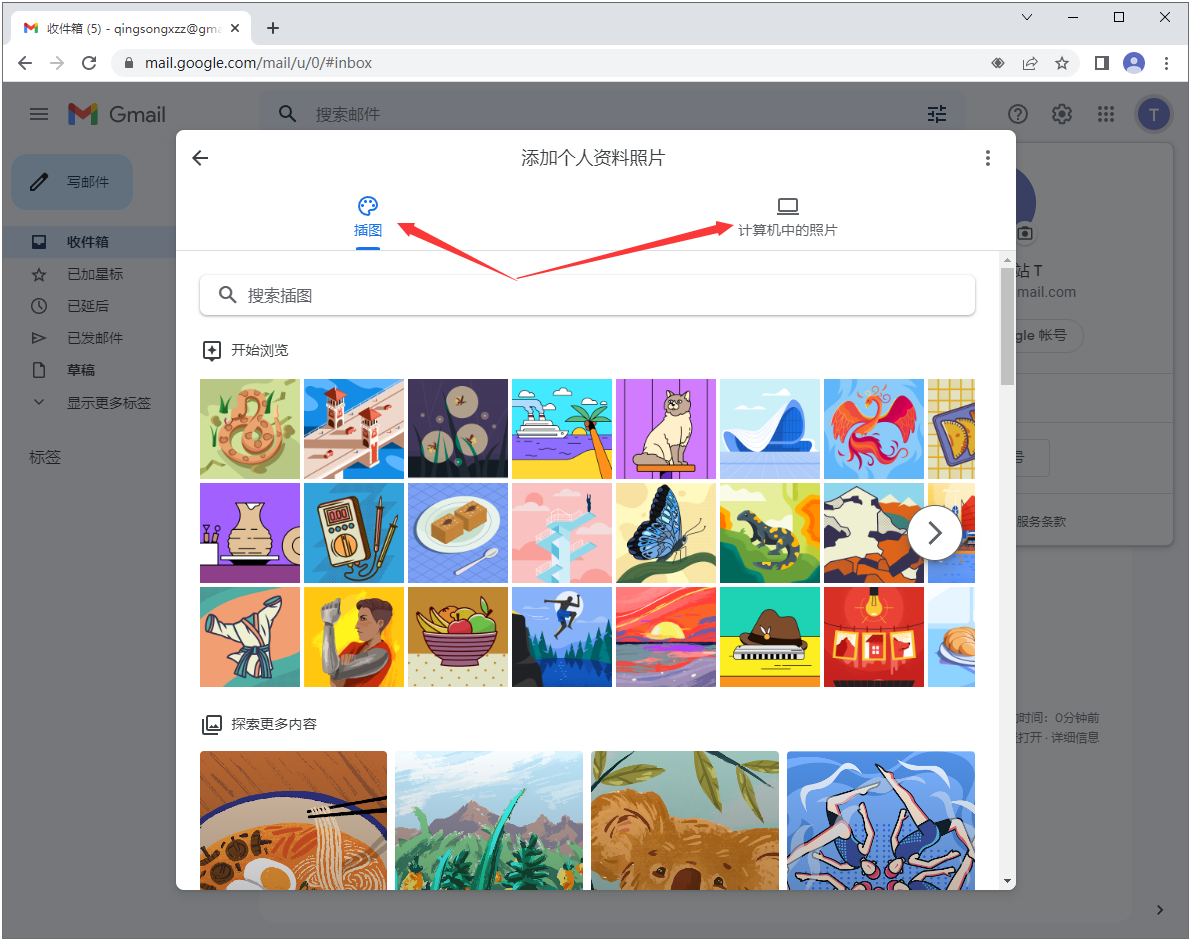Bookmark this page with the star icon
1191x941 pixels.
[1062, 63]
